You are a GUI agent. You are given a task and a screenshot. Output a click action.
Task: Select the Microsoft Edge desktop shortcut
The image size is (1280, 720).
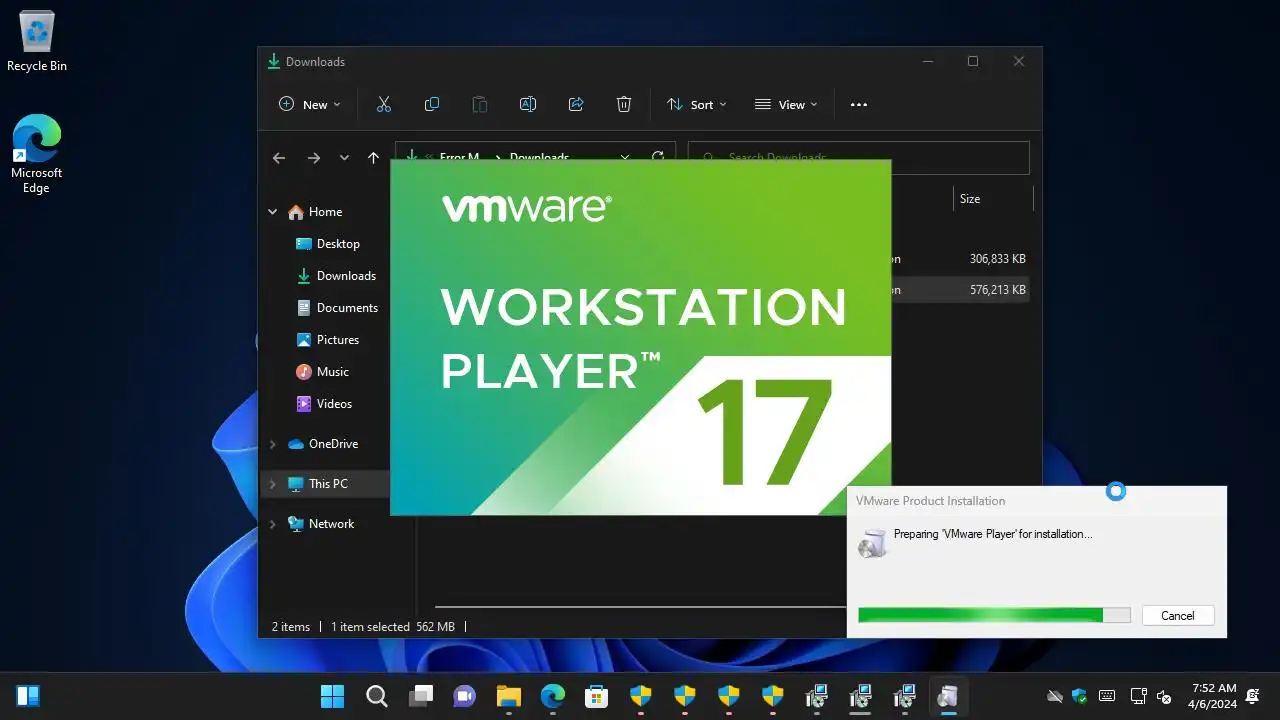point(37,154)
